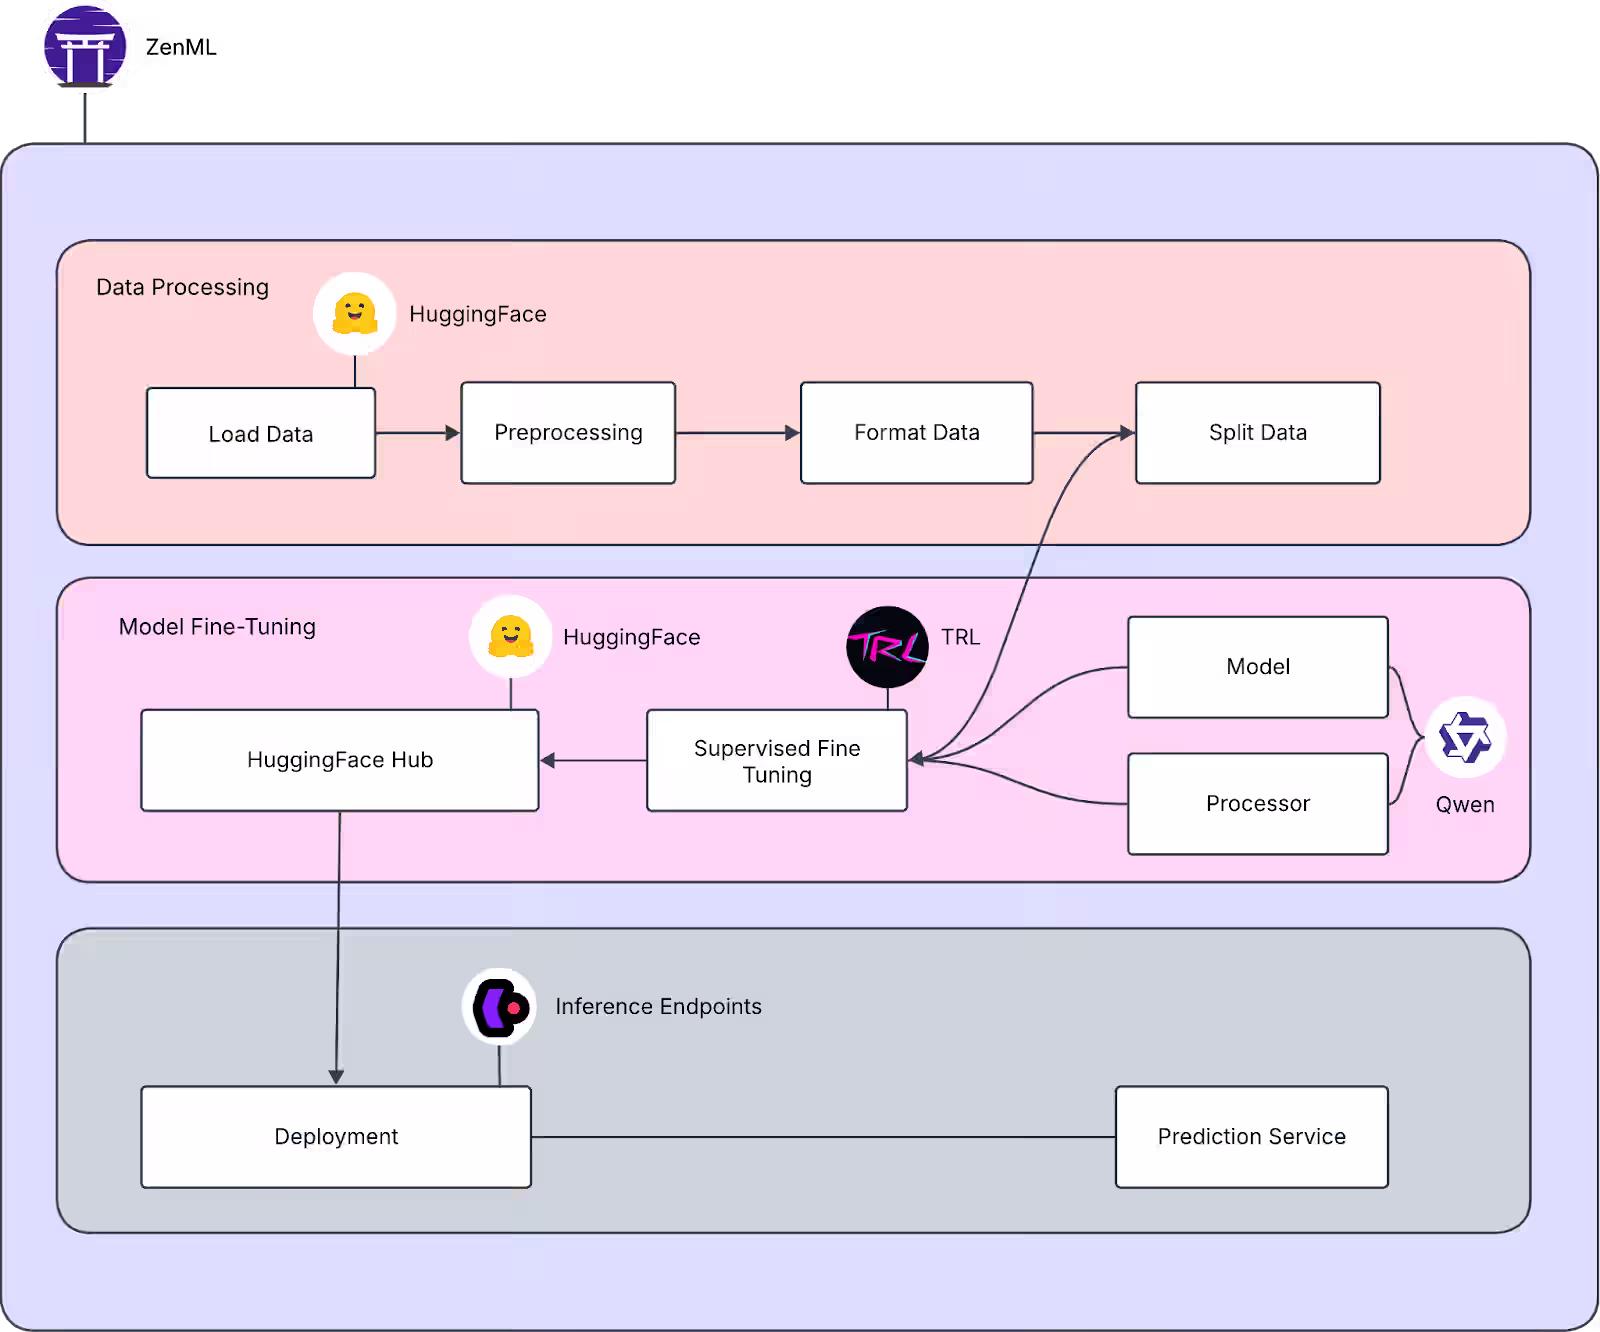This screenshot has height=1332, width=1600.
Task: Select the Model Fine-Tuning section label
Action: click(217, 627)
